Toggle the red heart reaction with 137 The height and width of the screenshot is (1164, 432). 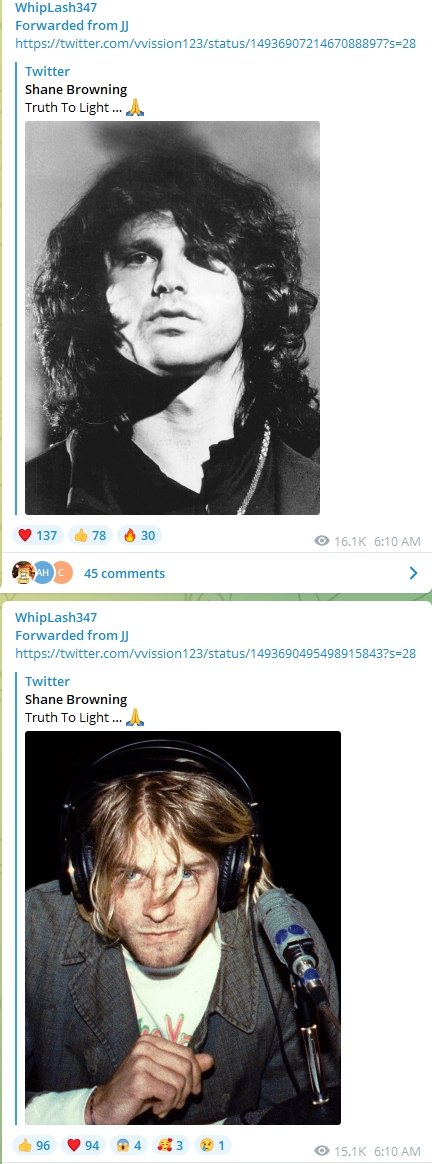point(37,535)
